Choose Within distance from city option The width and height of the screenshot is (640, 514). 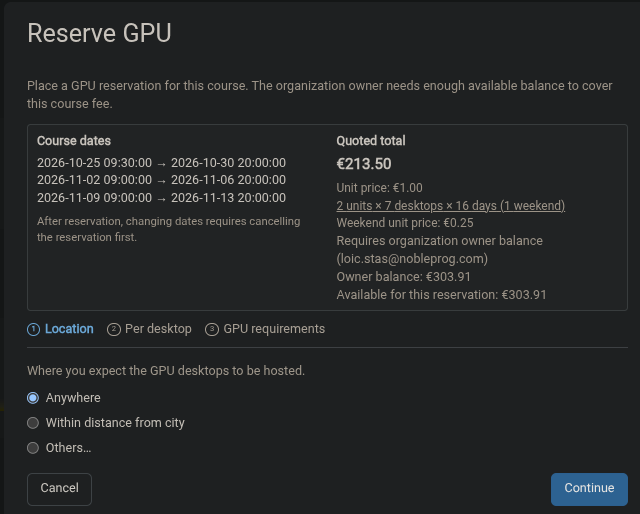(33, 423)
